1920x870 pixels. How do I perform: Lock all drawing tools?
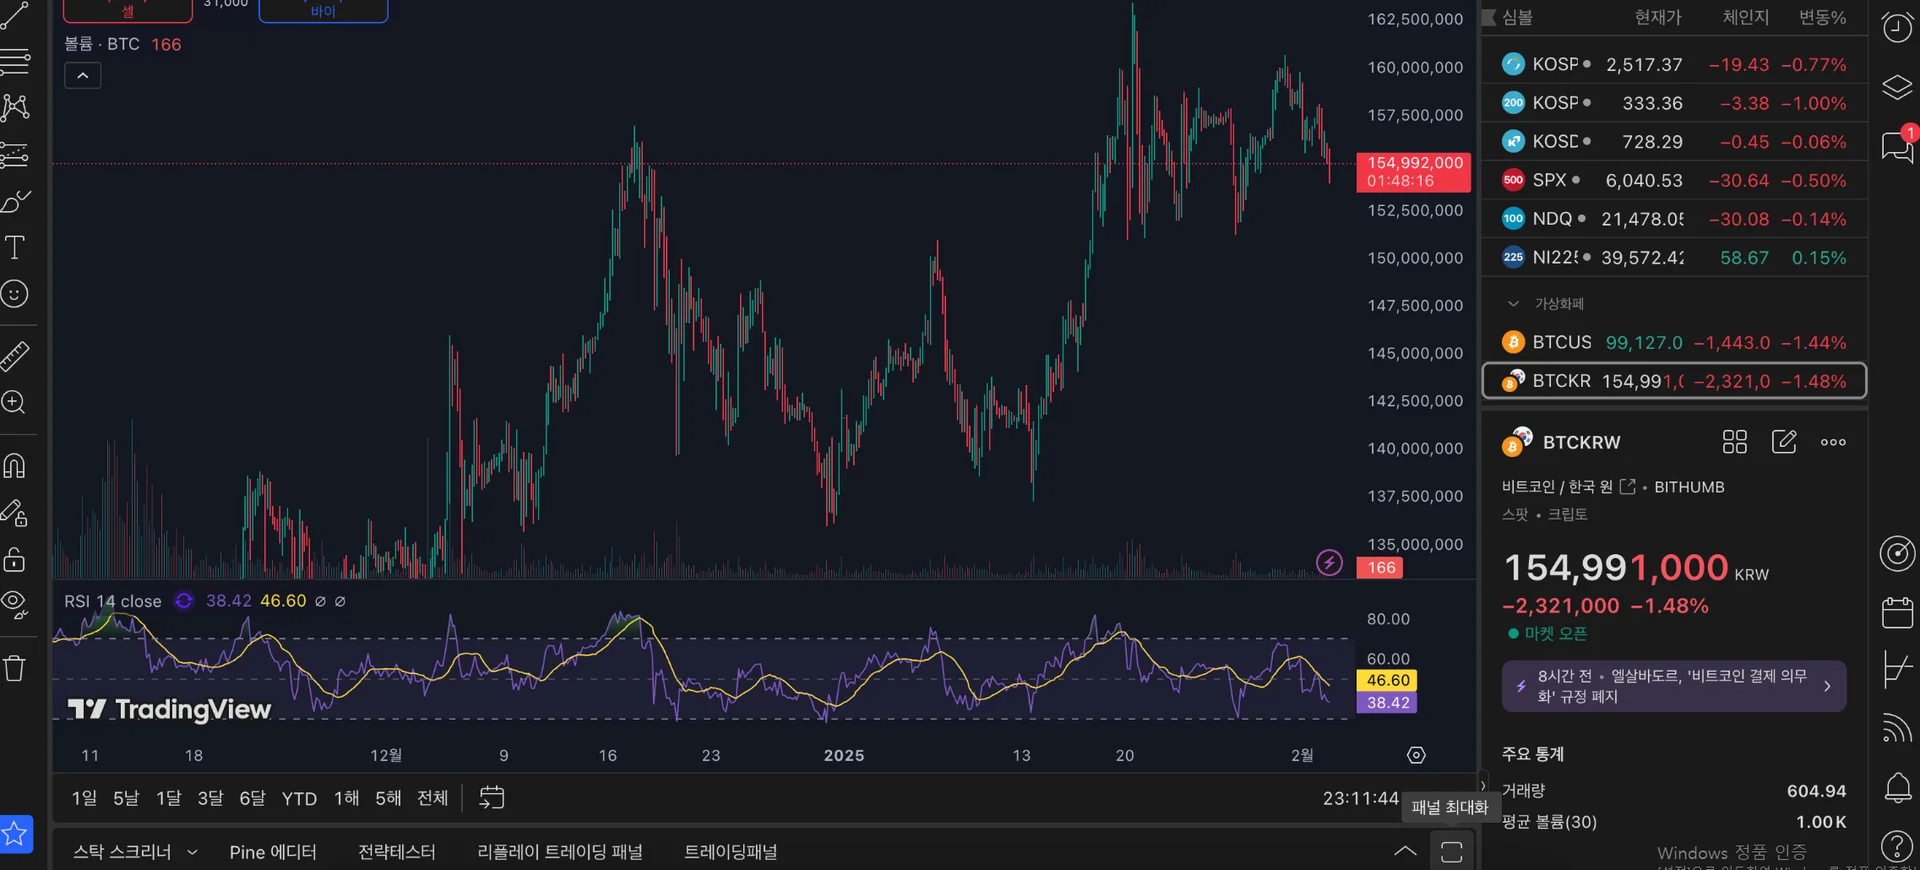14,559
